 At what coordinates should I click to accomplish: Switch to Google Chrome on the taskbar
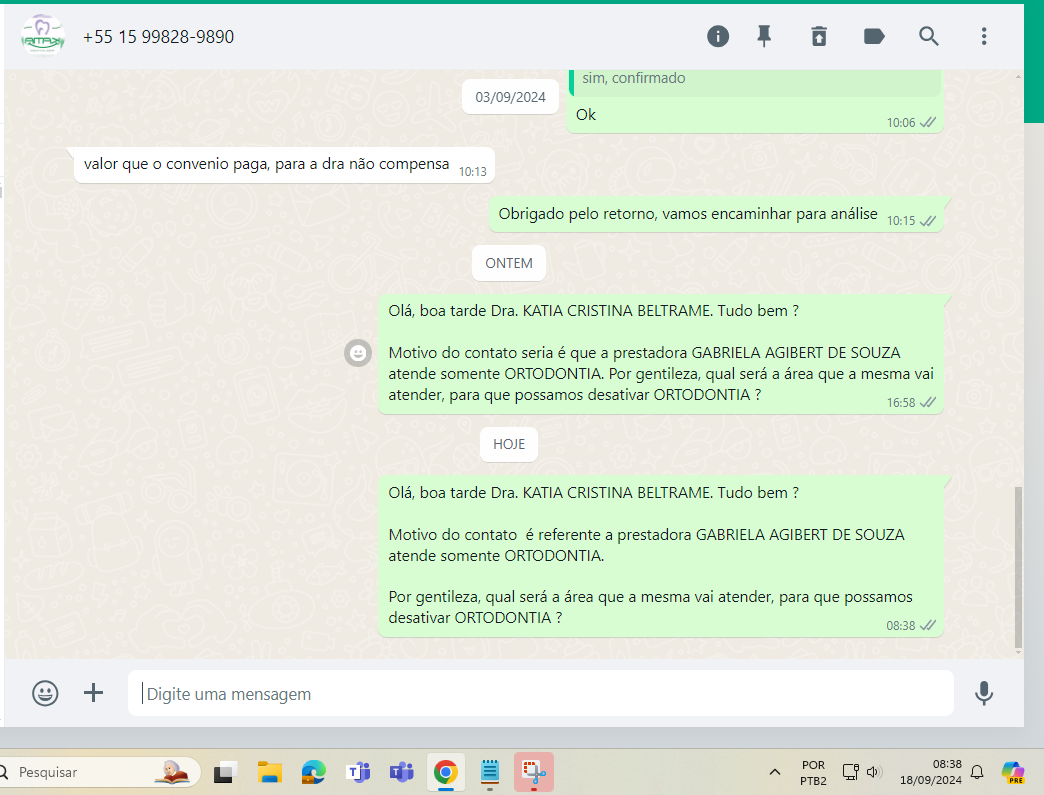[x=445, y=772]
